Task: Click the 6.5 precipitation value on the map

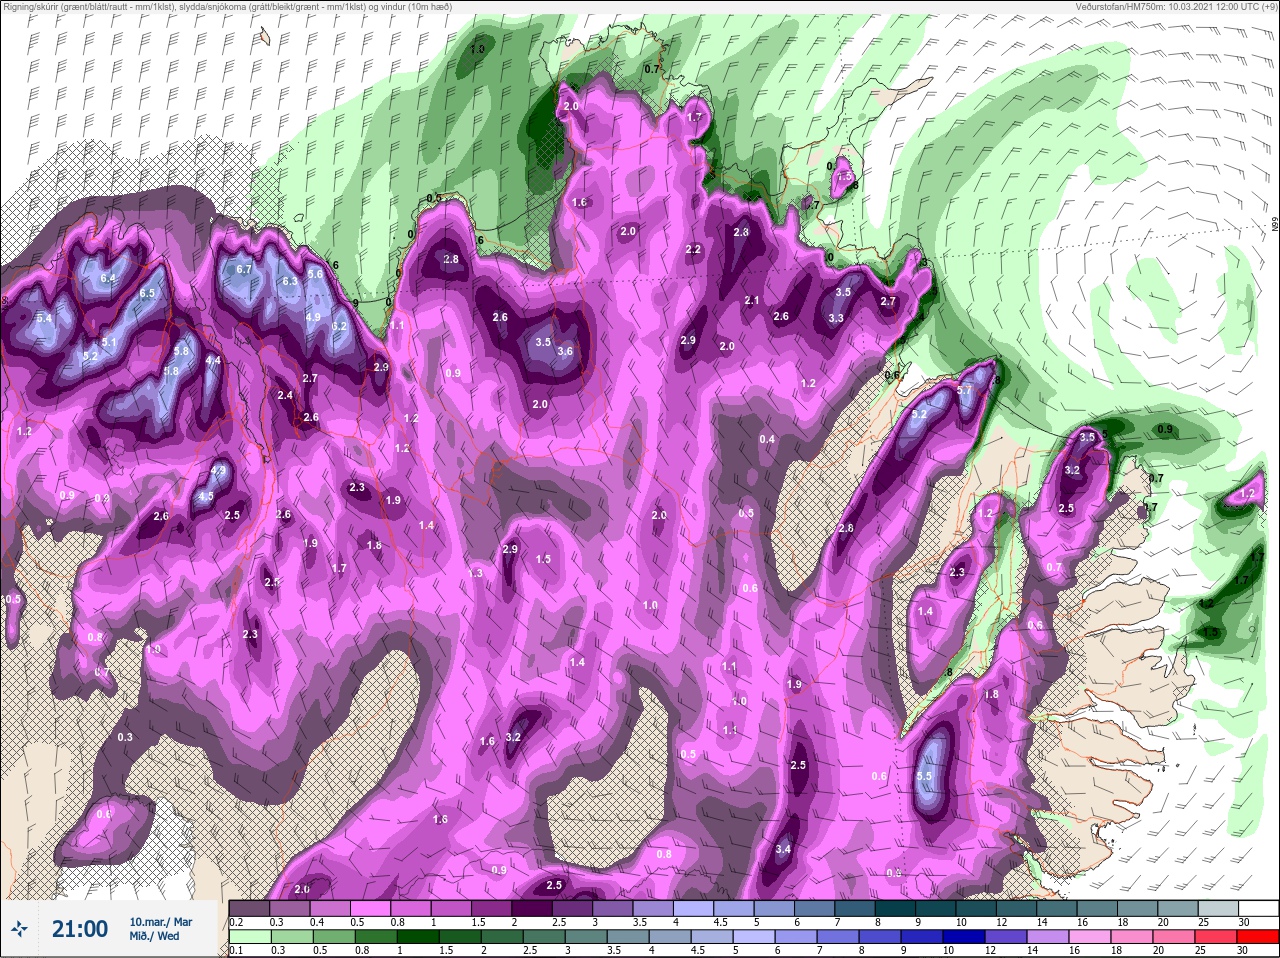Action: point(147,293)
